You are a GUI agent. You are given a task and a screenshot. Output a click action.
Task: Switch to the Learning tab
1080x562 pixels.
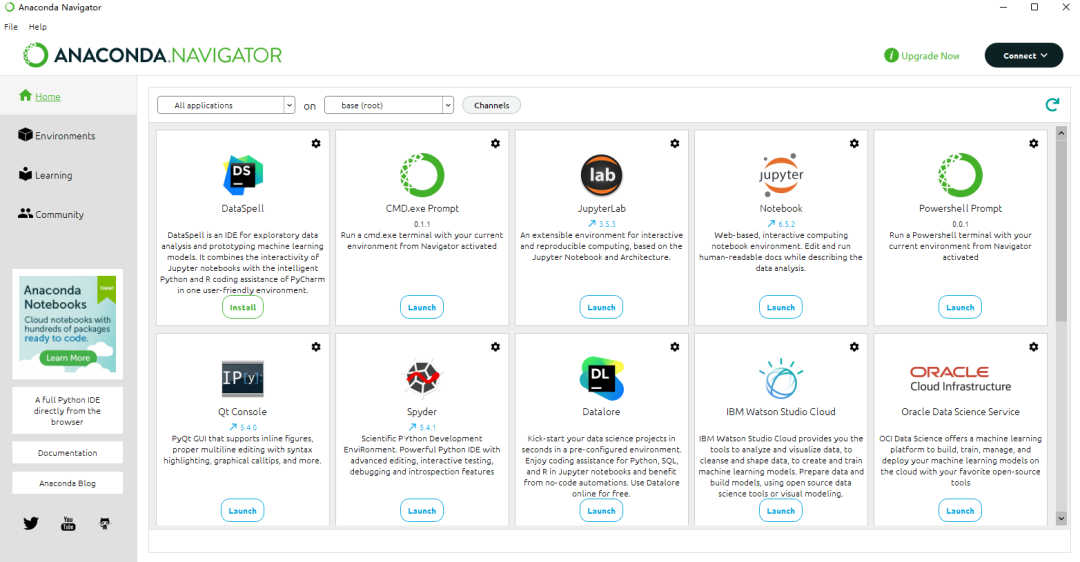pos(45,175)
